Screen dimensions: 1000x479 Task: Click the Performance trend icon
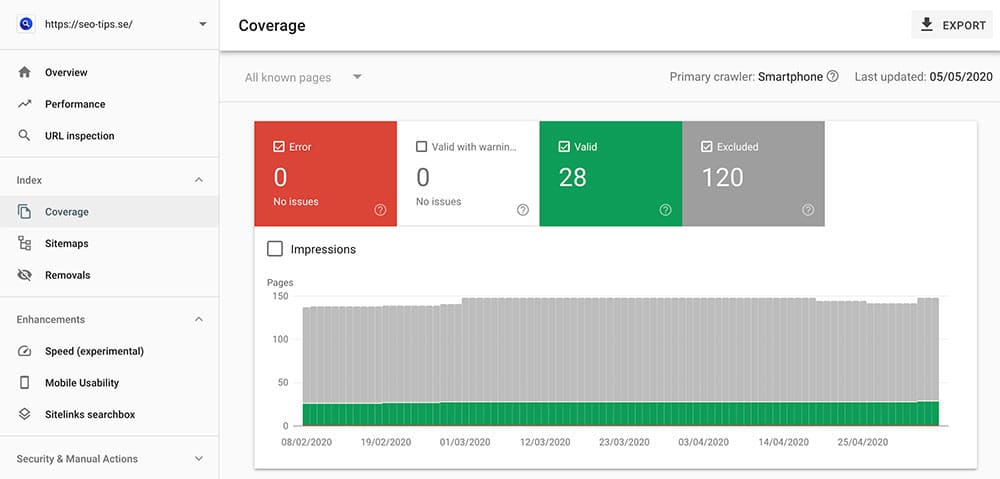tap(24, 104)
